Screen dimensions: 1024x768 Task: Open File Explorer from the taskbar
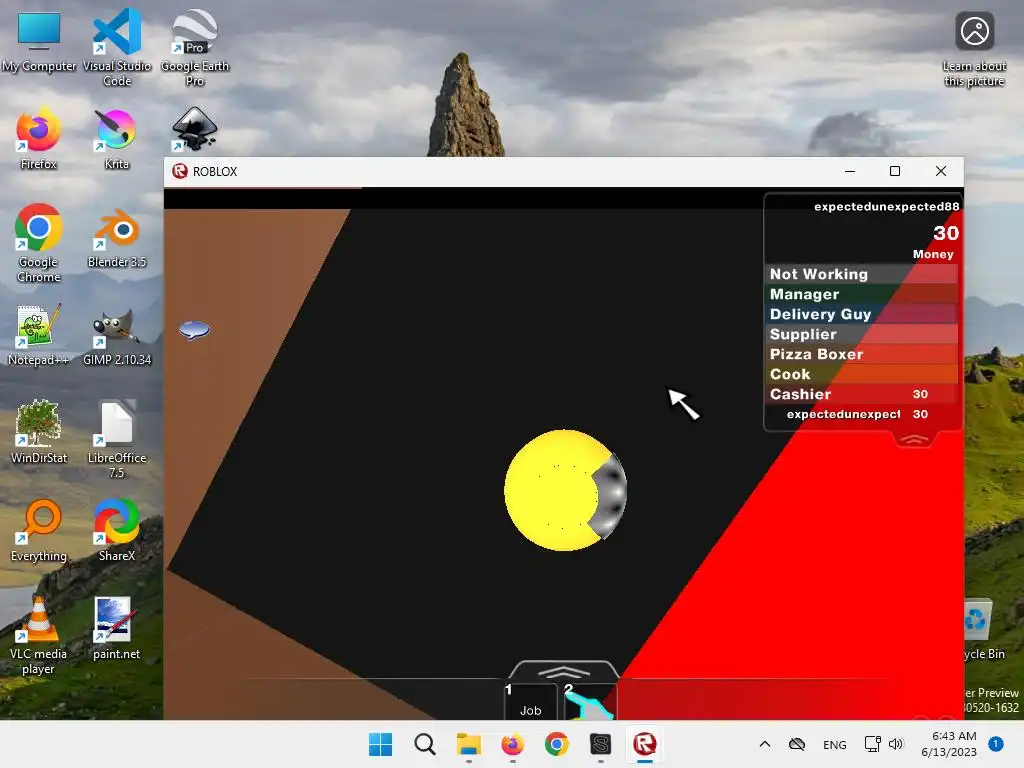point(468,744)
